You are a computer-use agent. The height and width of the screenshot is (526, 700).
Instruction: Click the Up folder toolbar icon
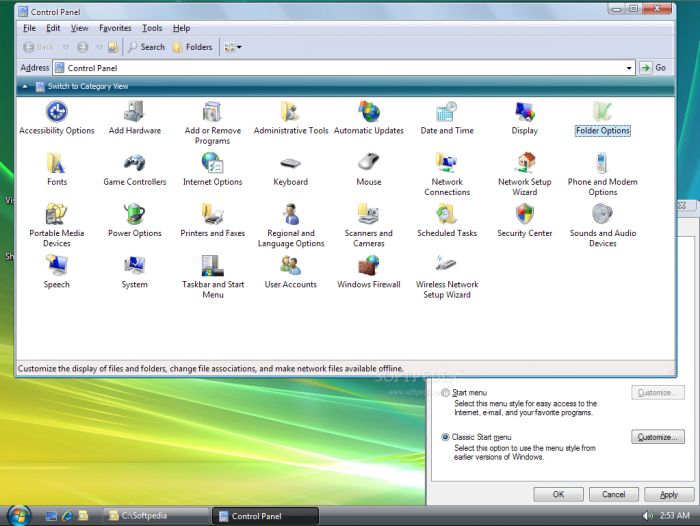[x=113, y=47]
